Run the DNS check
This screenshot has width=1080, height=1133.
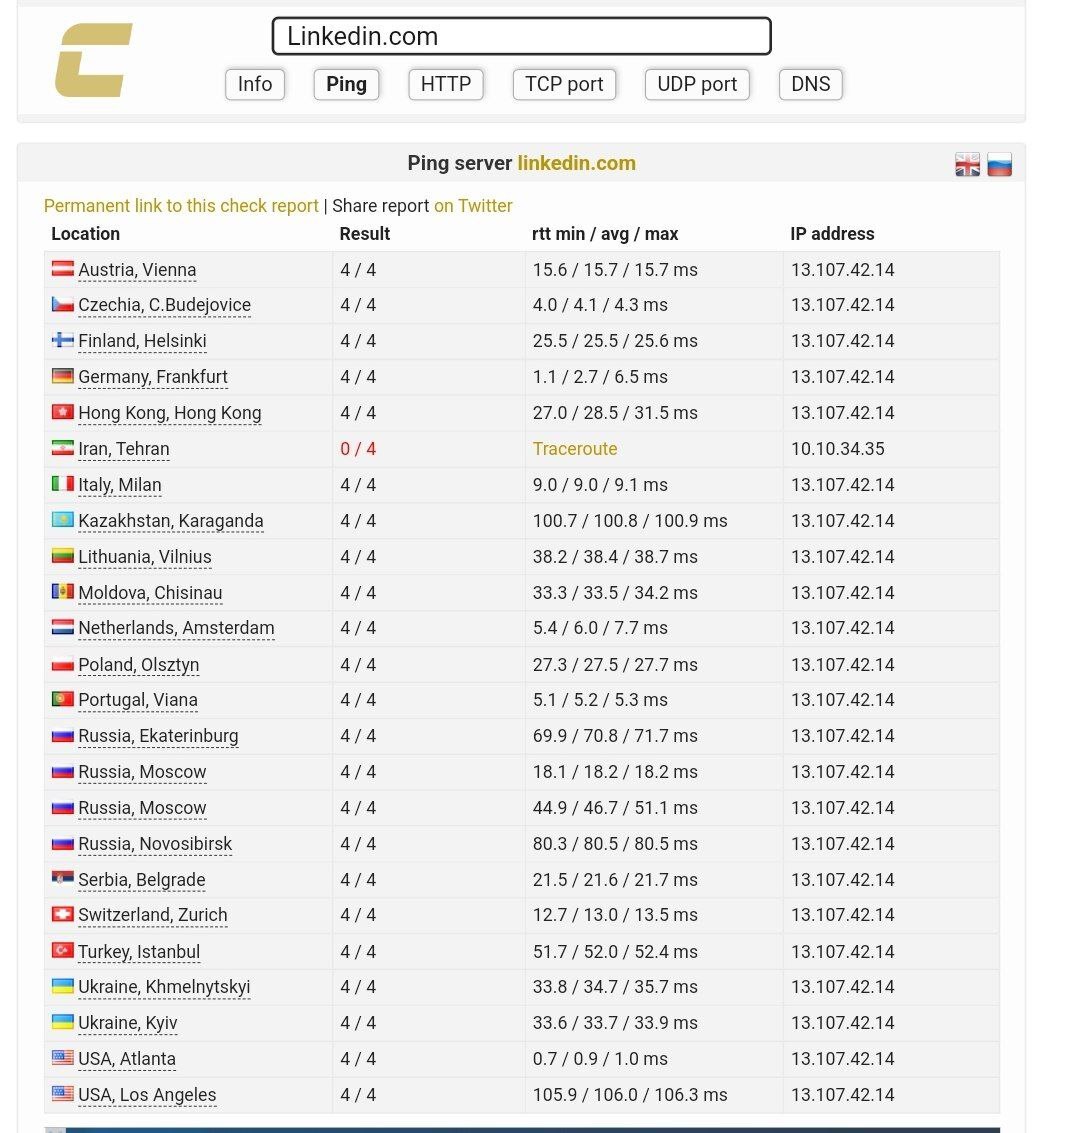[810, 84]
